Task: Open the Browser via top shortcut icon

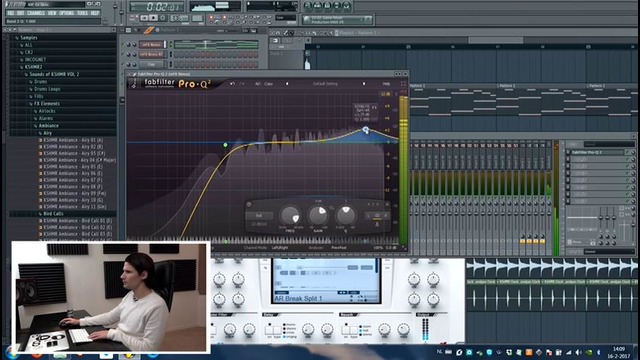Action: tap(337, 6)
